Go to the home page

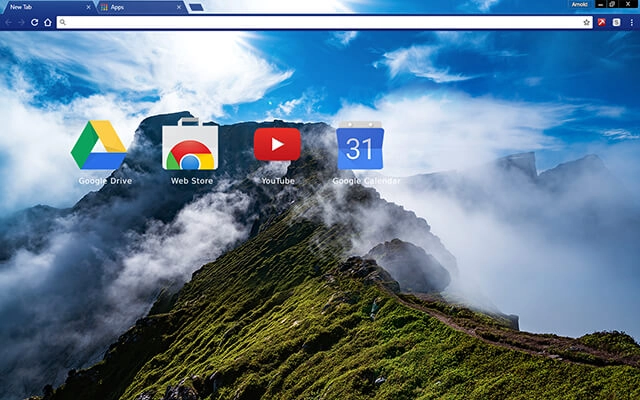pos(48,22)
